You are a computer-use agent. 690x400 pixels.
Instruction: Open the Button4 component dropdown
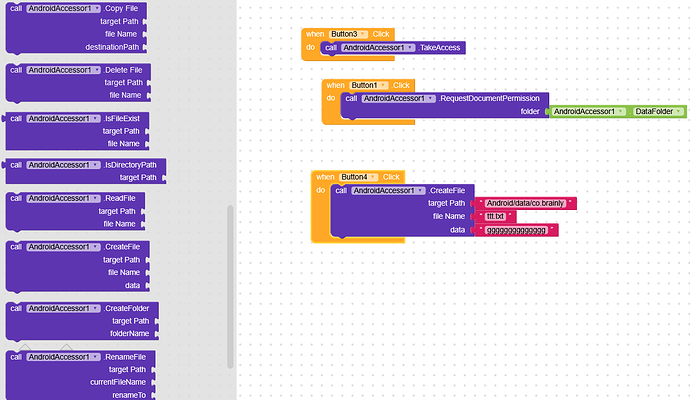[x=373, y=177]
